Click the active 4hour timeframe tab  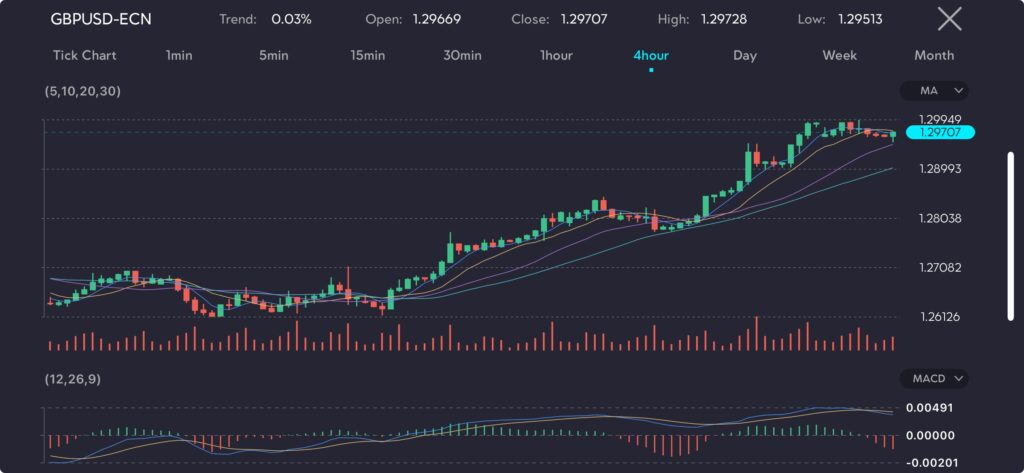coord(651,55)
